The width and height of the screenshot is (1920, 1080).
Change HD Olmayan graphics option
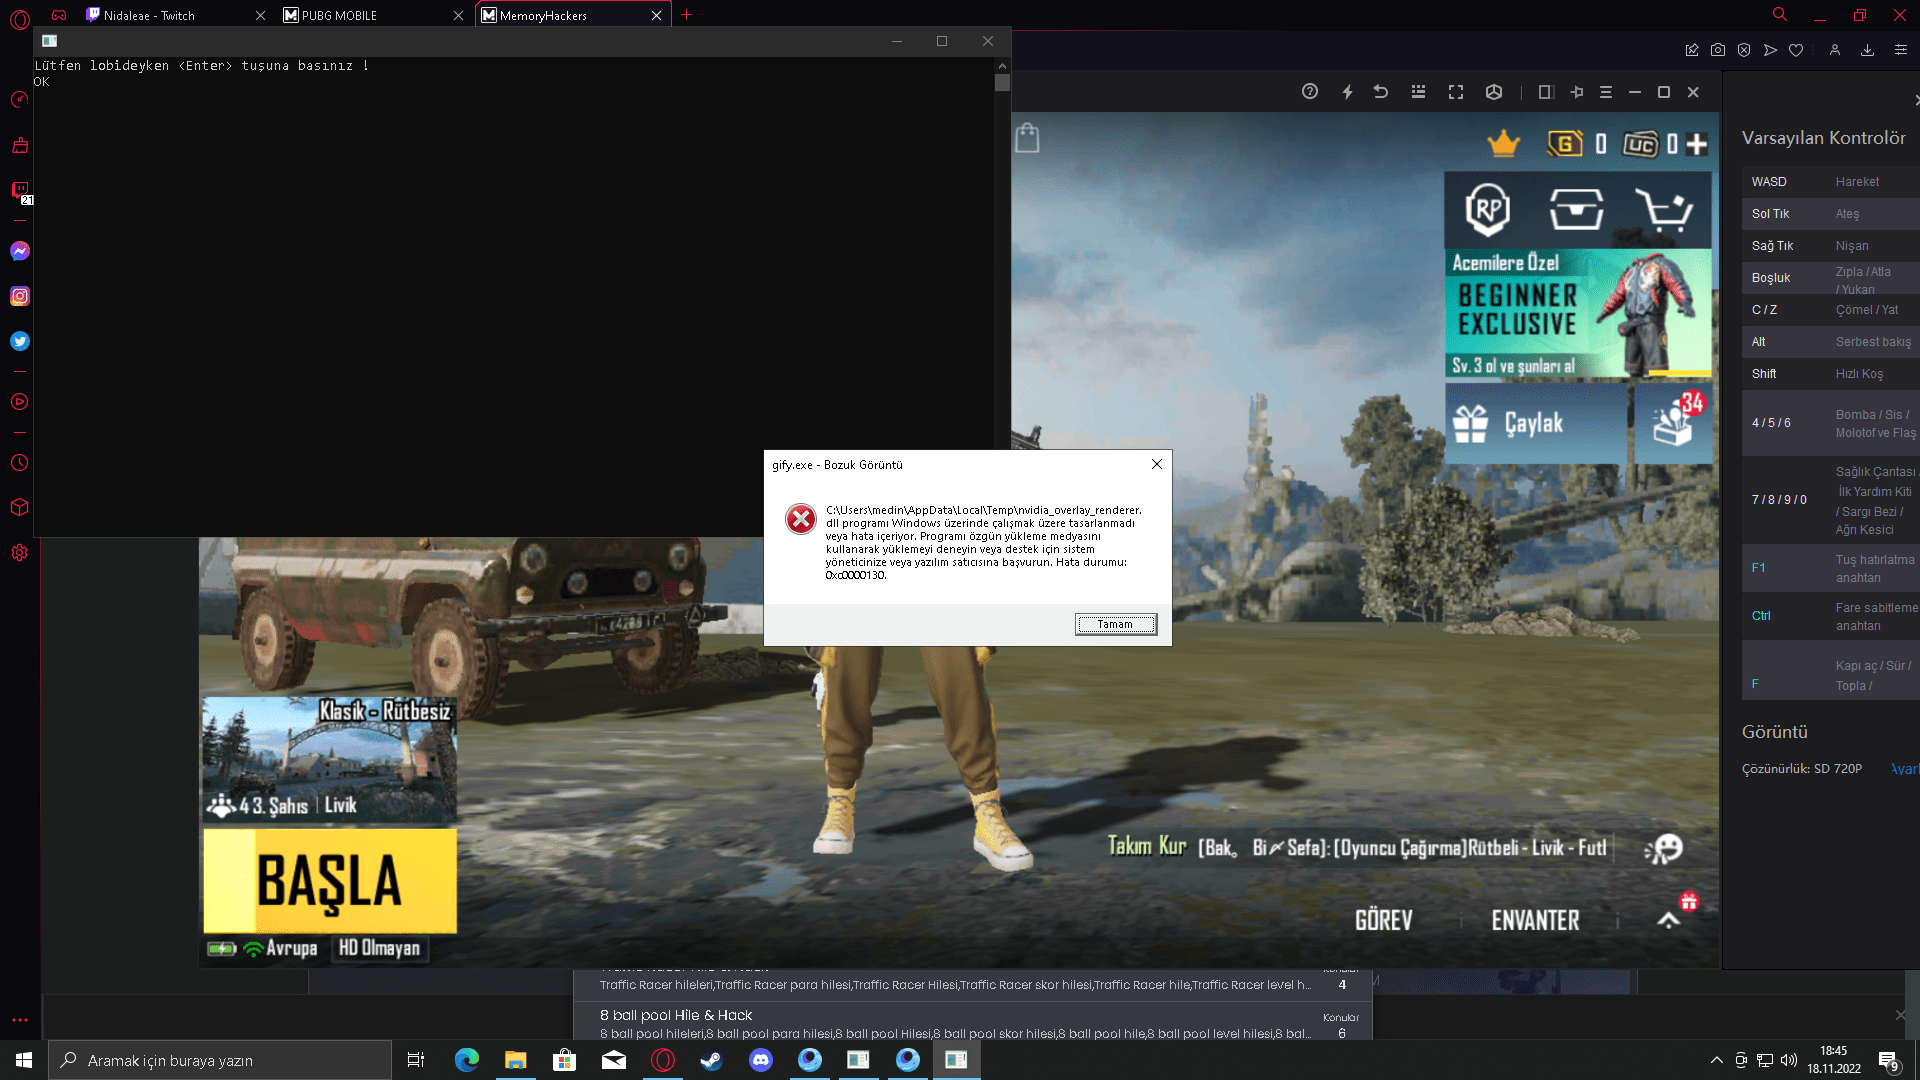click(380, 948)
